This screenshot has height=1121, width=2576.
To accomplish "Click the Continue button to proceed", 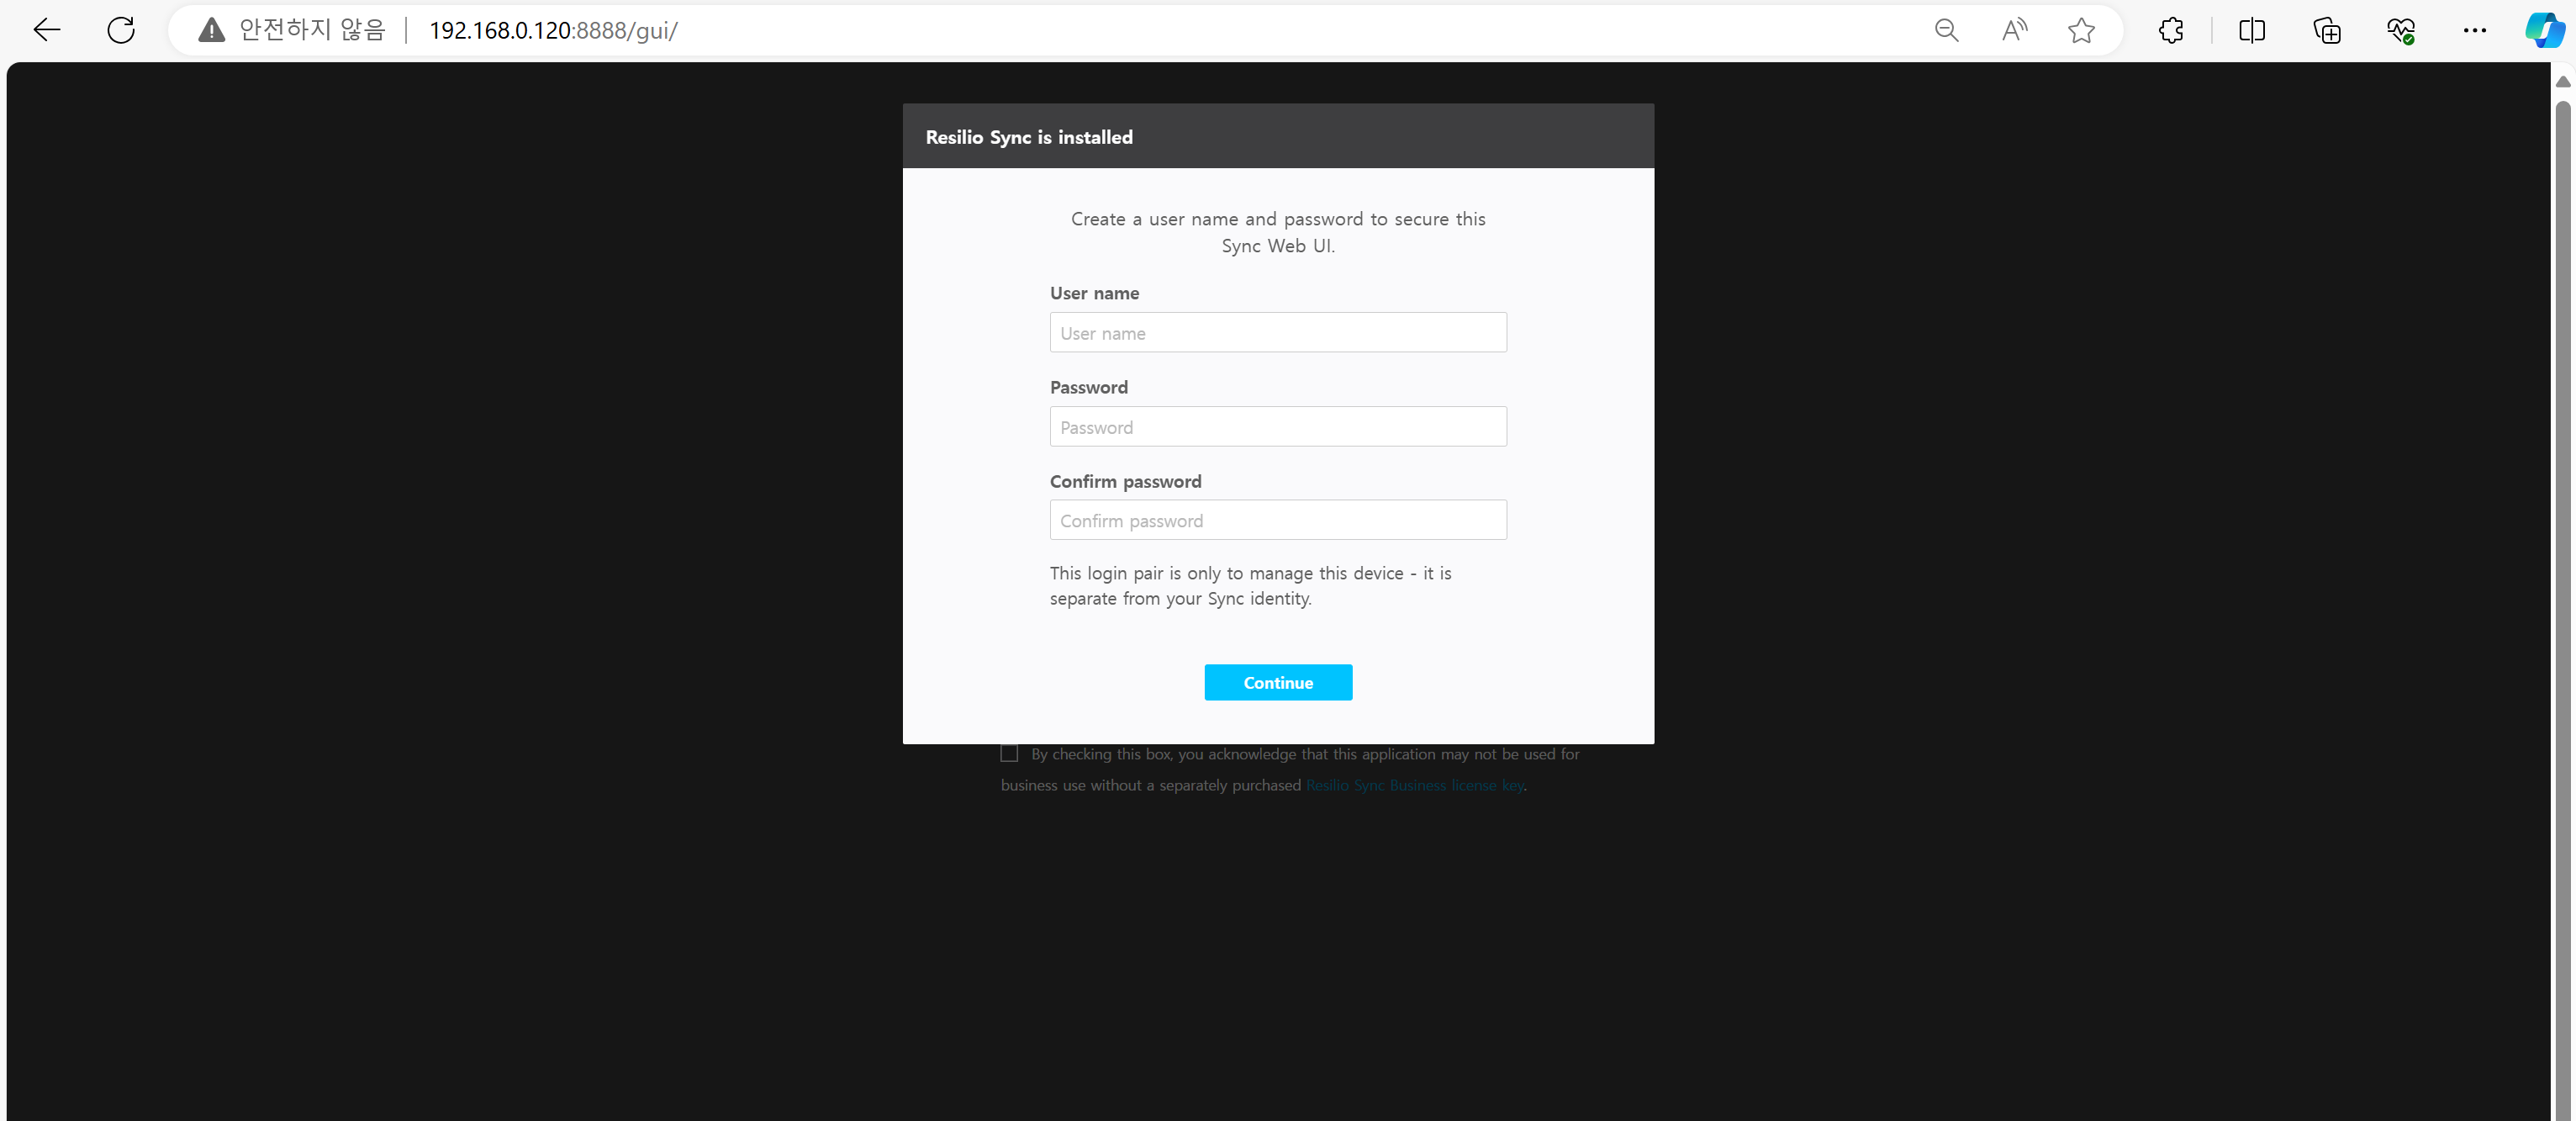I will coord(1278,682).
